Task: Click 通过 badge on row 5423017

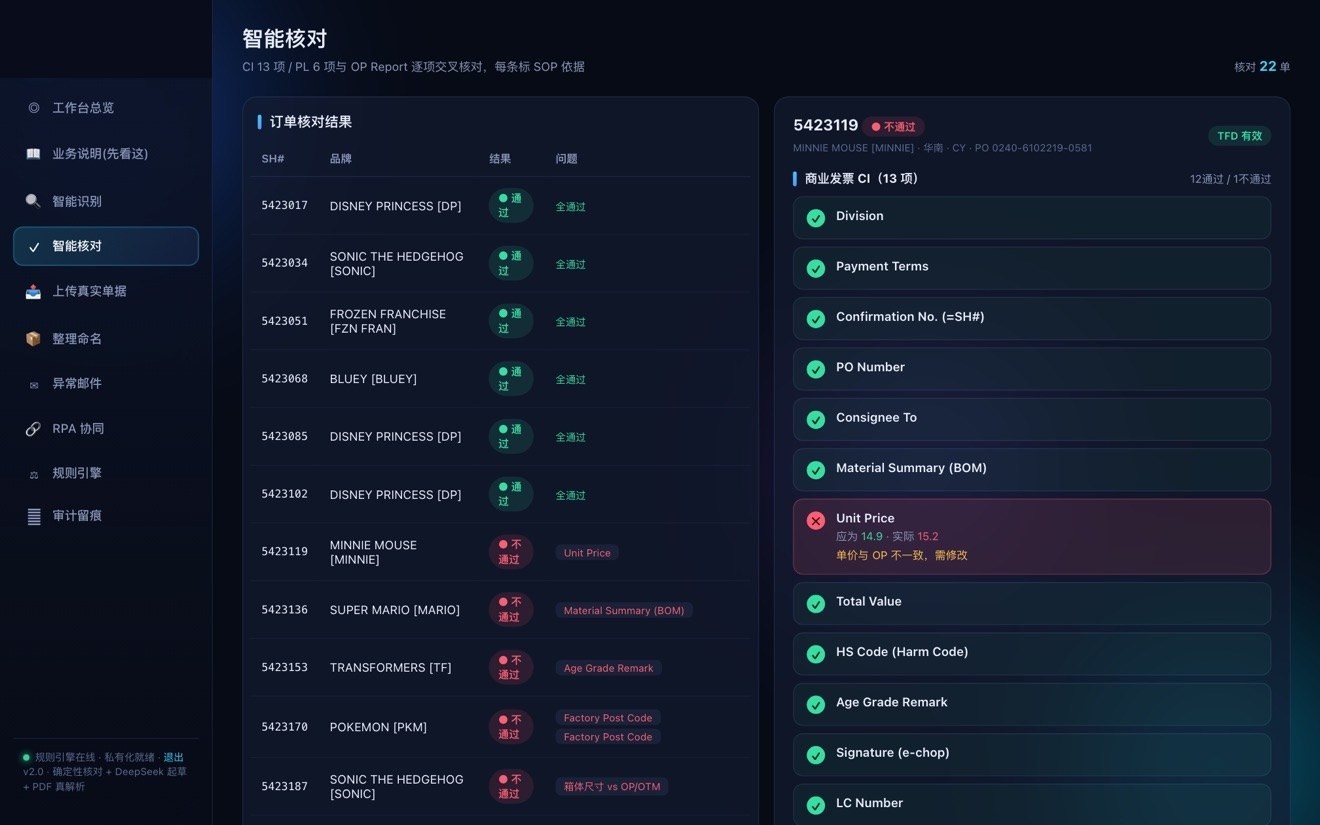Action: (x=511, y=206)
